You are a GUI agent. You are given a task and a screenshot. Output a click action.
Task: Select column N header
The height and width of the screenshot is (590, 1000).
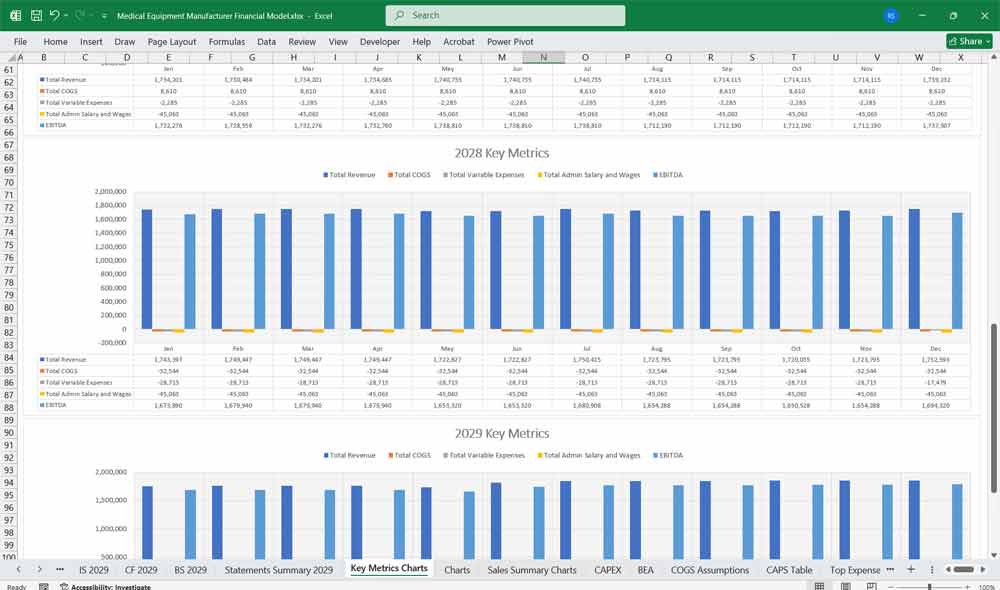tap(543, 58)
